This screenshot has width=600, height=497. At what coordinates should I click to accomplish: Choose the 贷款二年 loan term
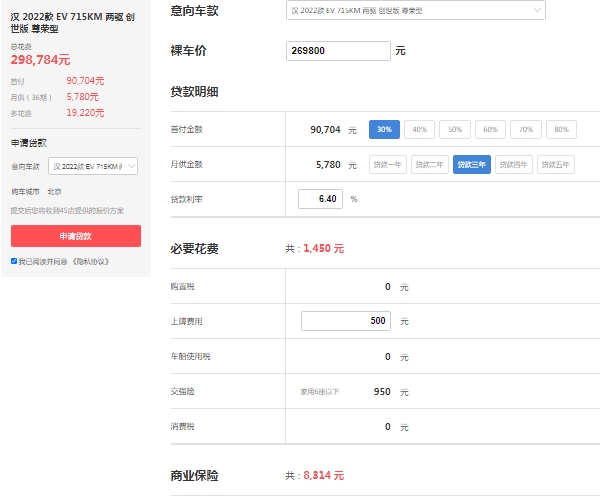tap(430, 164)
